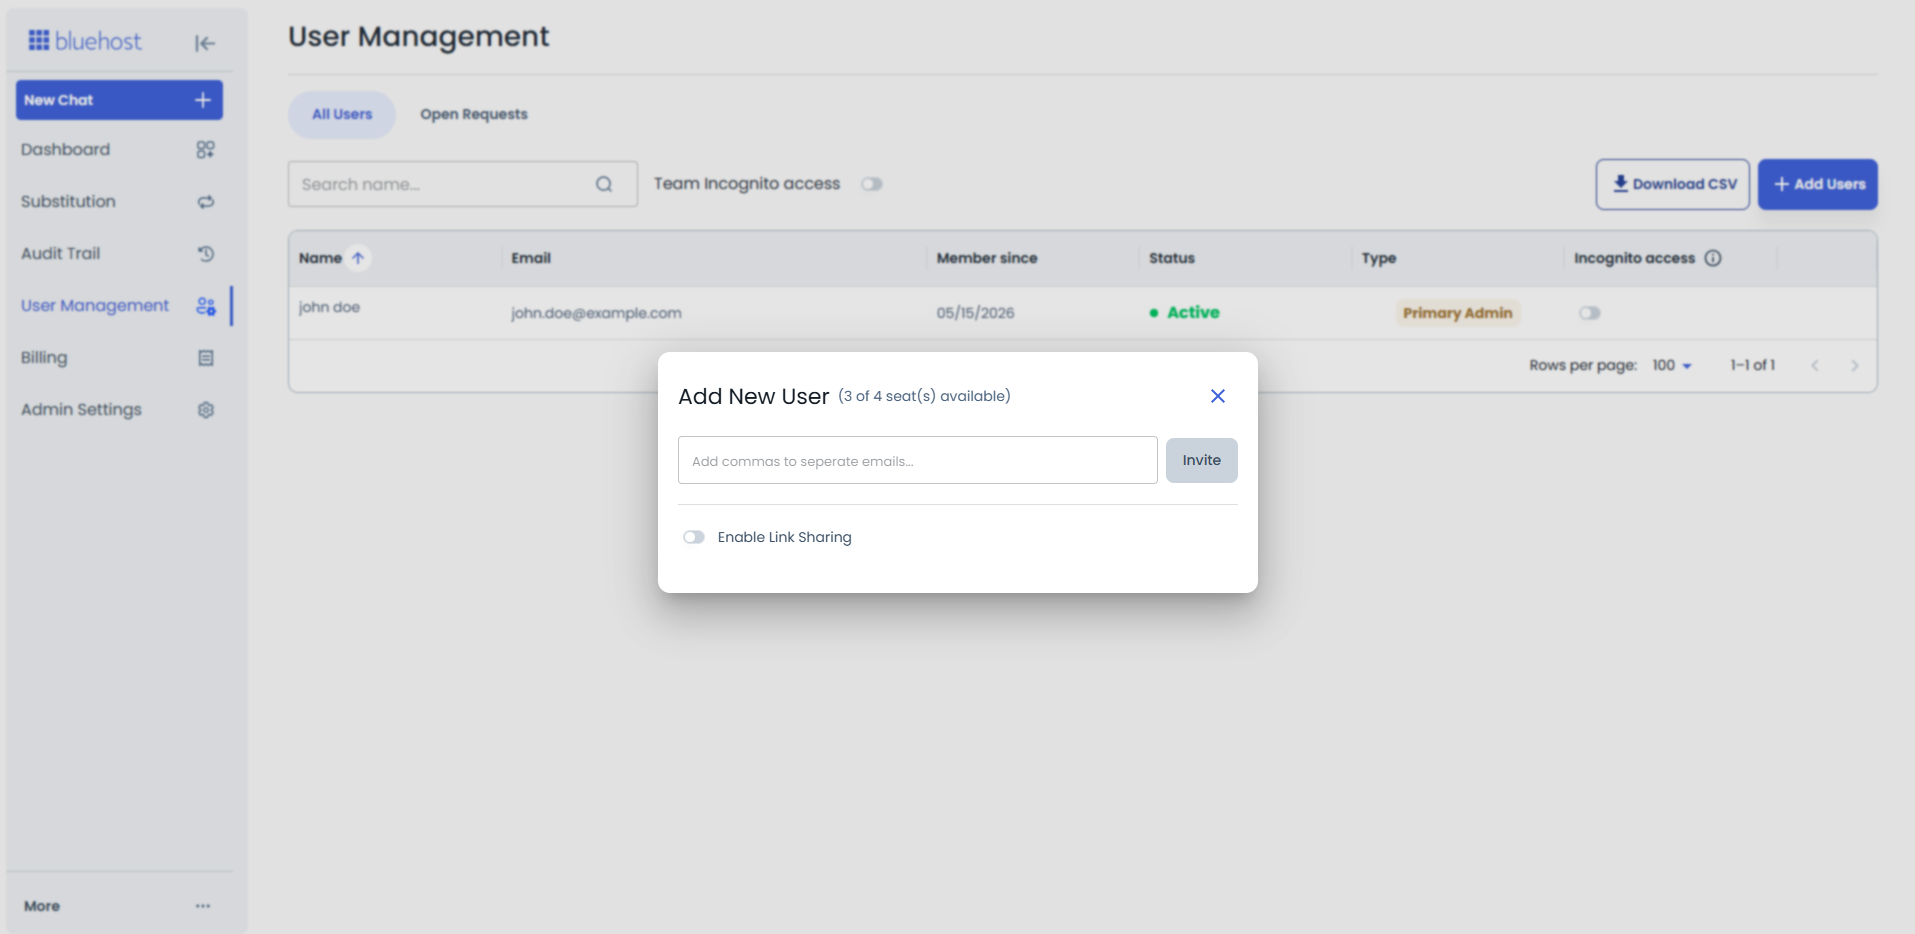Toggle Team Incognito access switch

coord(872,184)
